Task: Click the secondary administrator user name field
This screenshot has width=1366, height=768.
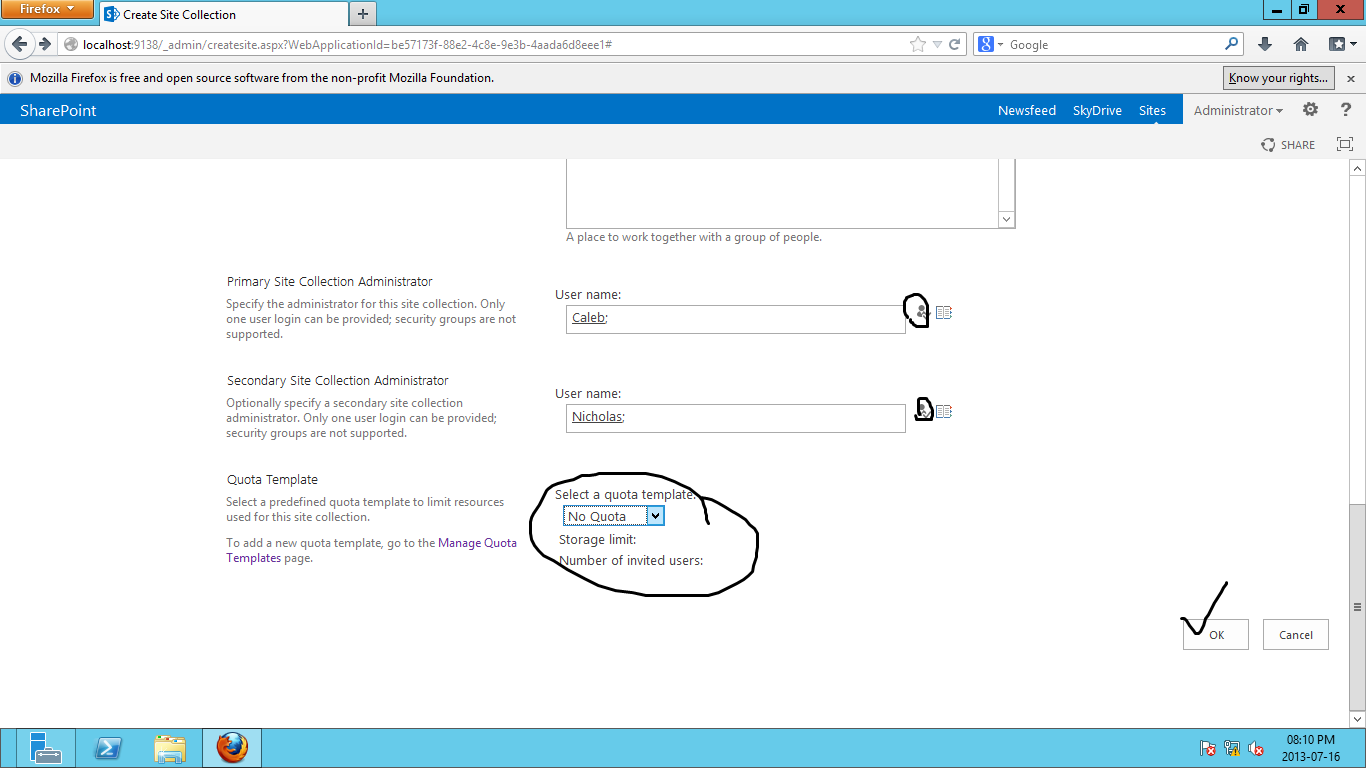Action: (x=736, y=418)
